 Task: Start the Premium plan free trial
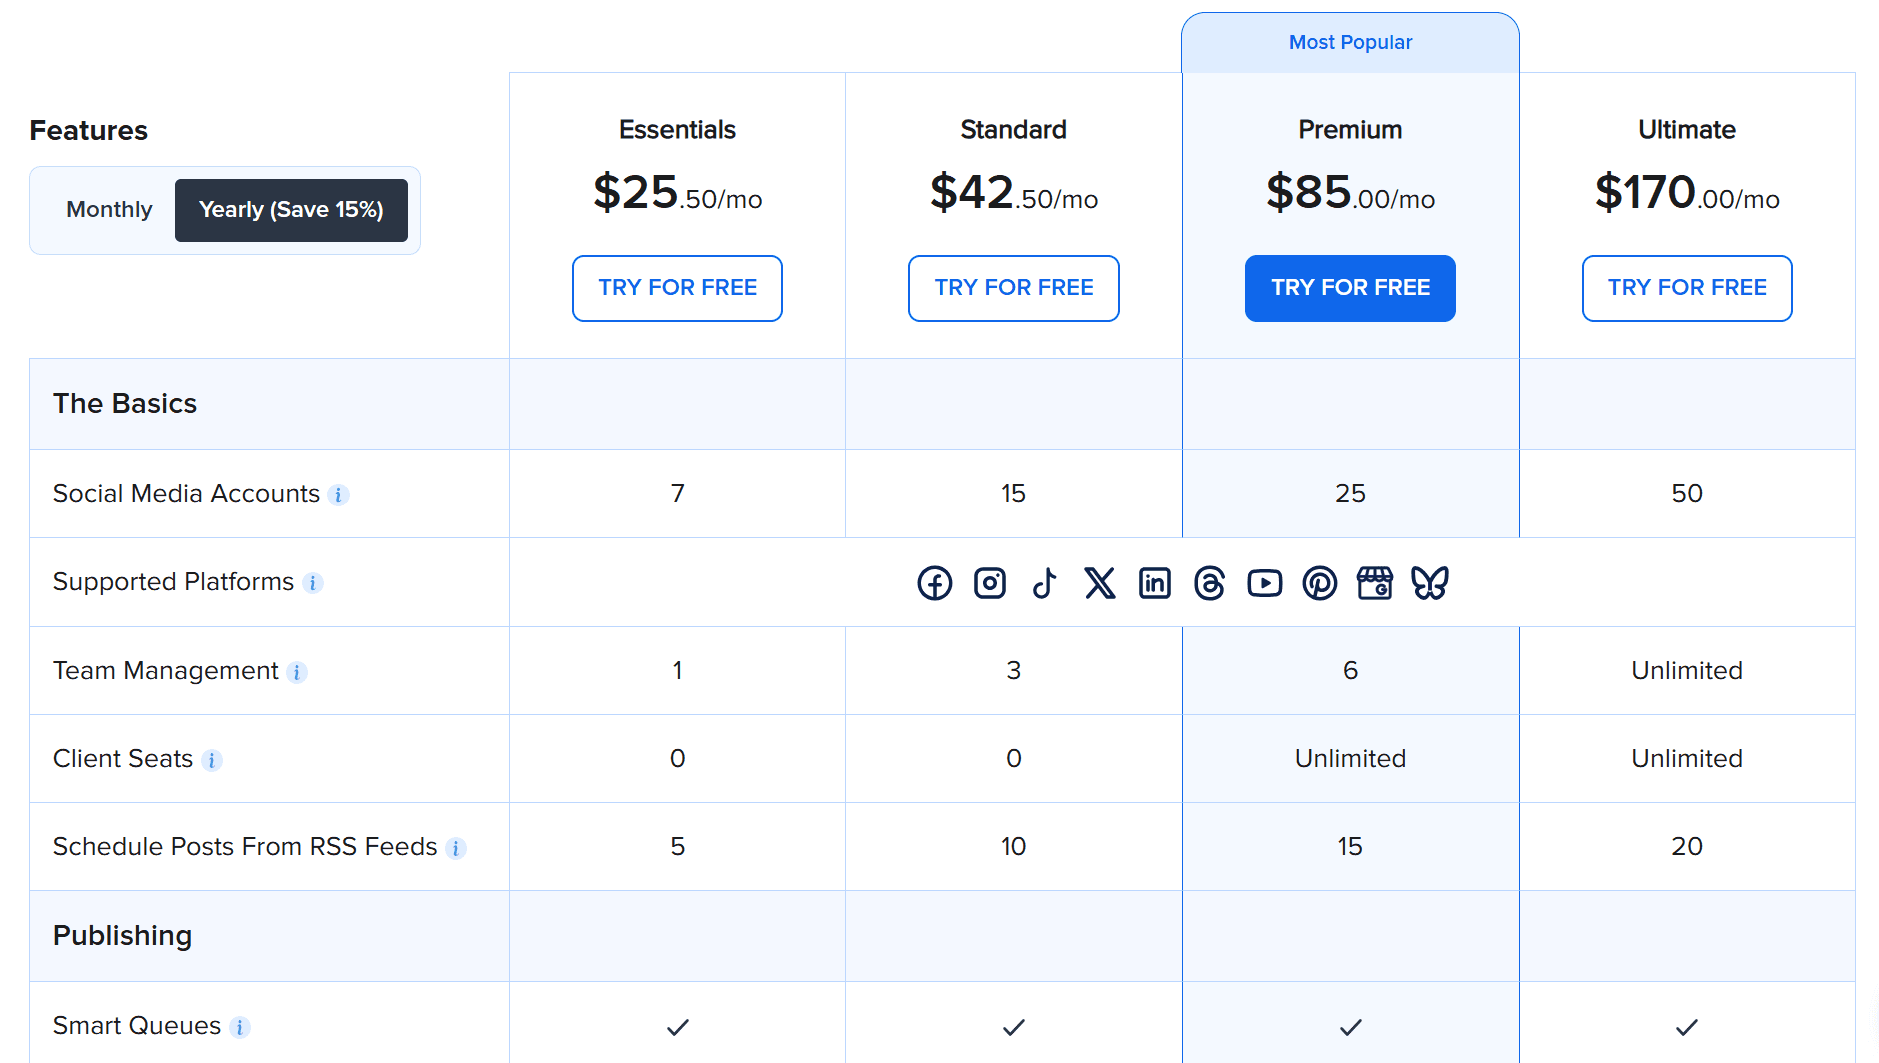click(x=1350, y=288)
